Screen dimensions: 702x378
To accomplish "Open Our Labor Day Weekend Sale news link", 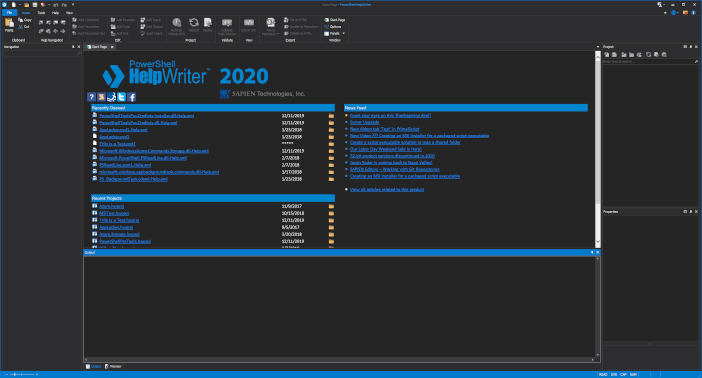I will [385, 149].
